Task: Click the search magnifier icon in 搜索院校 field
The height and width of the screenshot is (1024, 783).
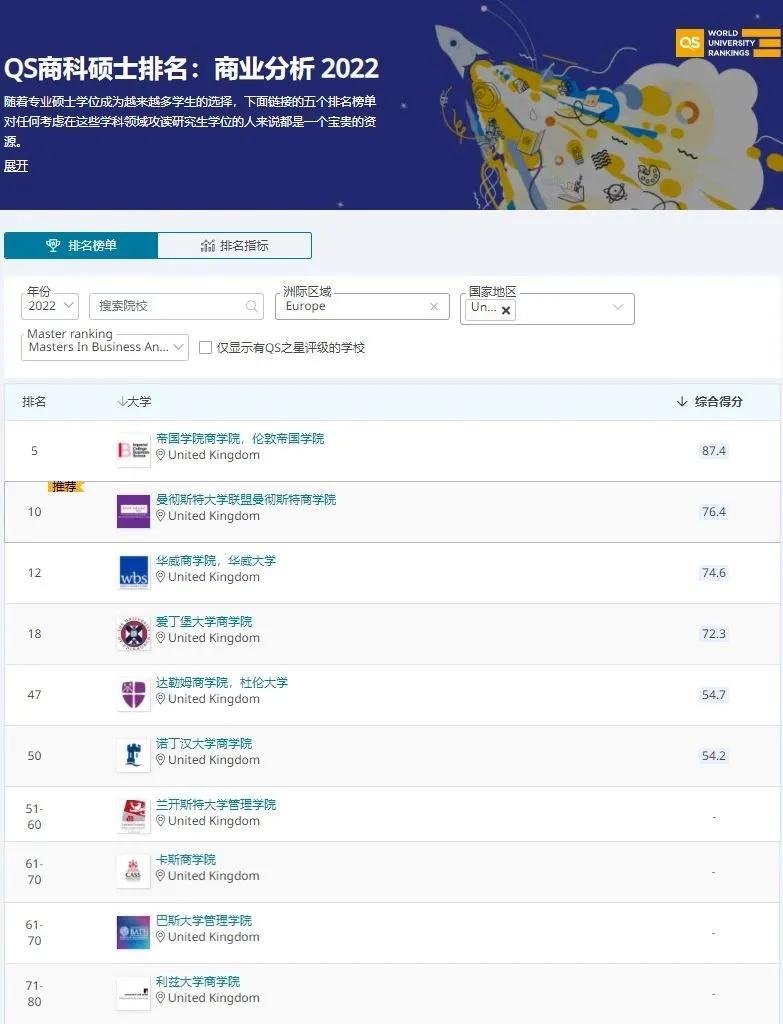Action: [251, 306]
